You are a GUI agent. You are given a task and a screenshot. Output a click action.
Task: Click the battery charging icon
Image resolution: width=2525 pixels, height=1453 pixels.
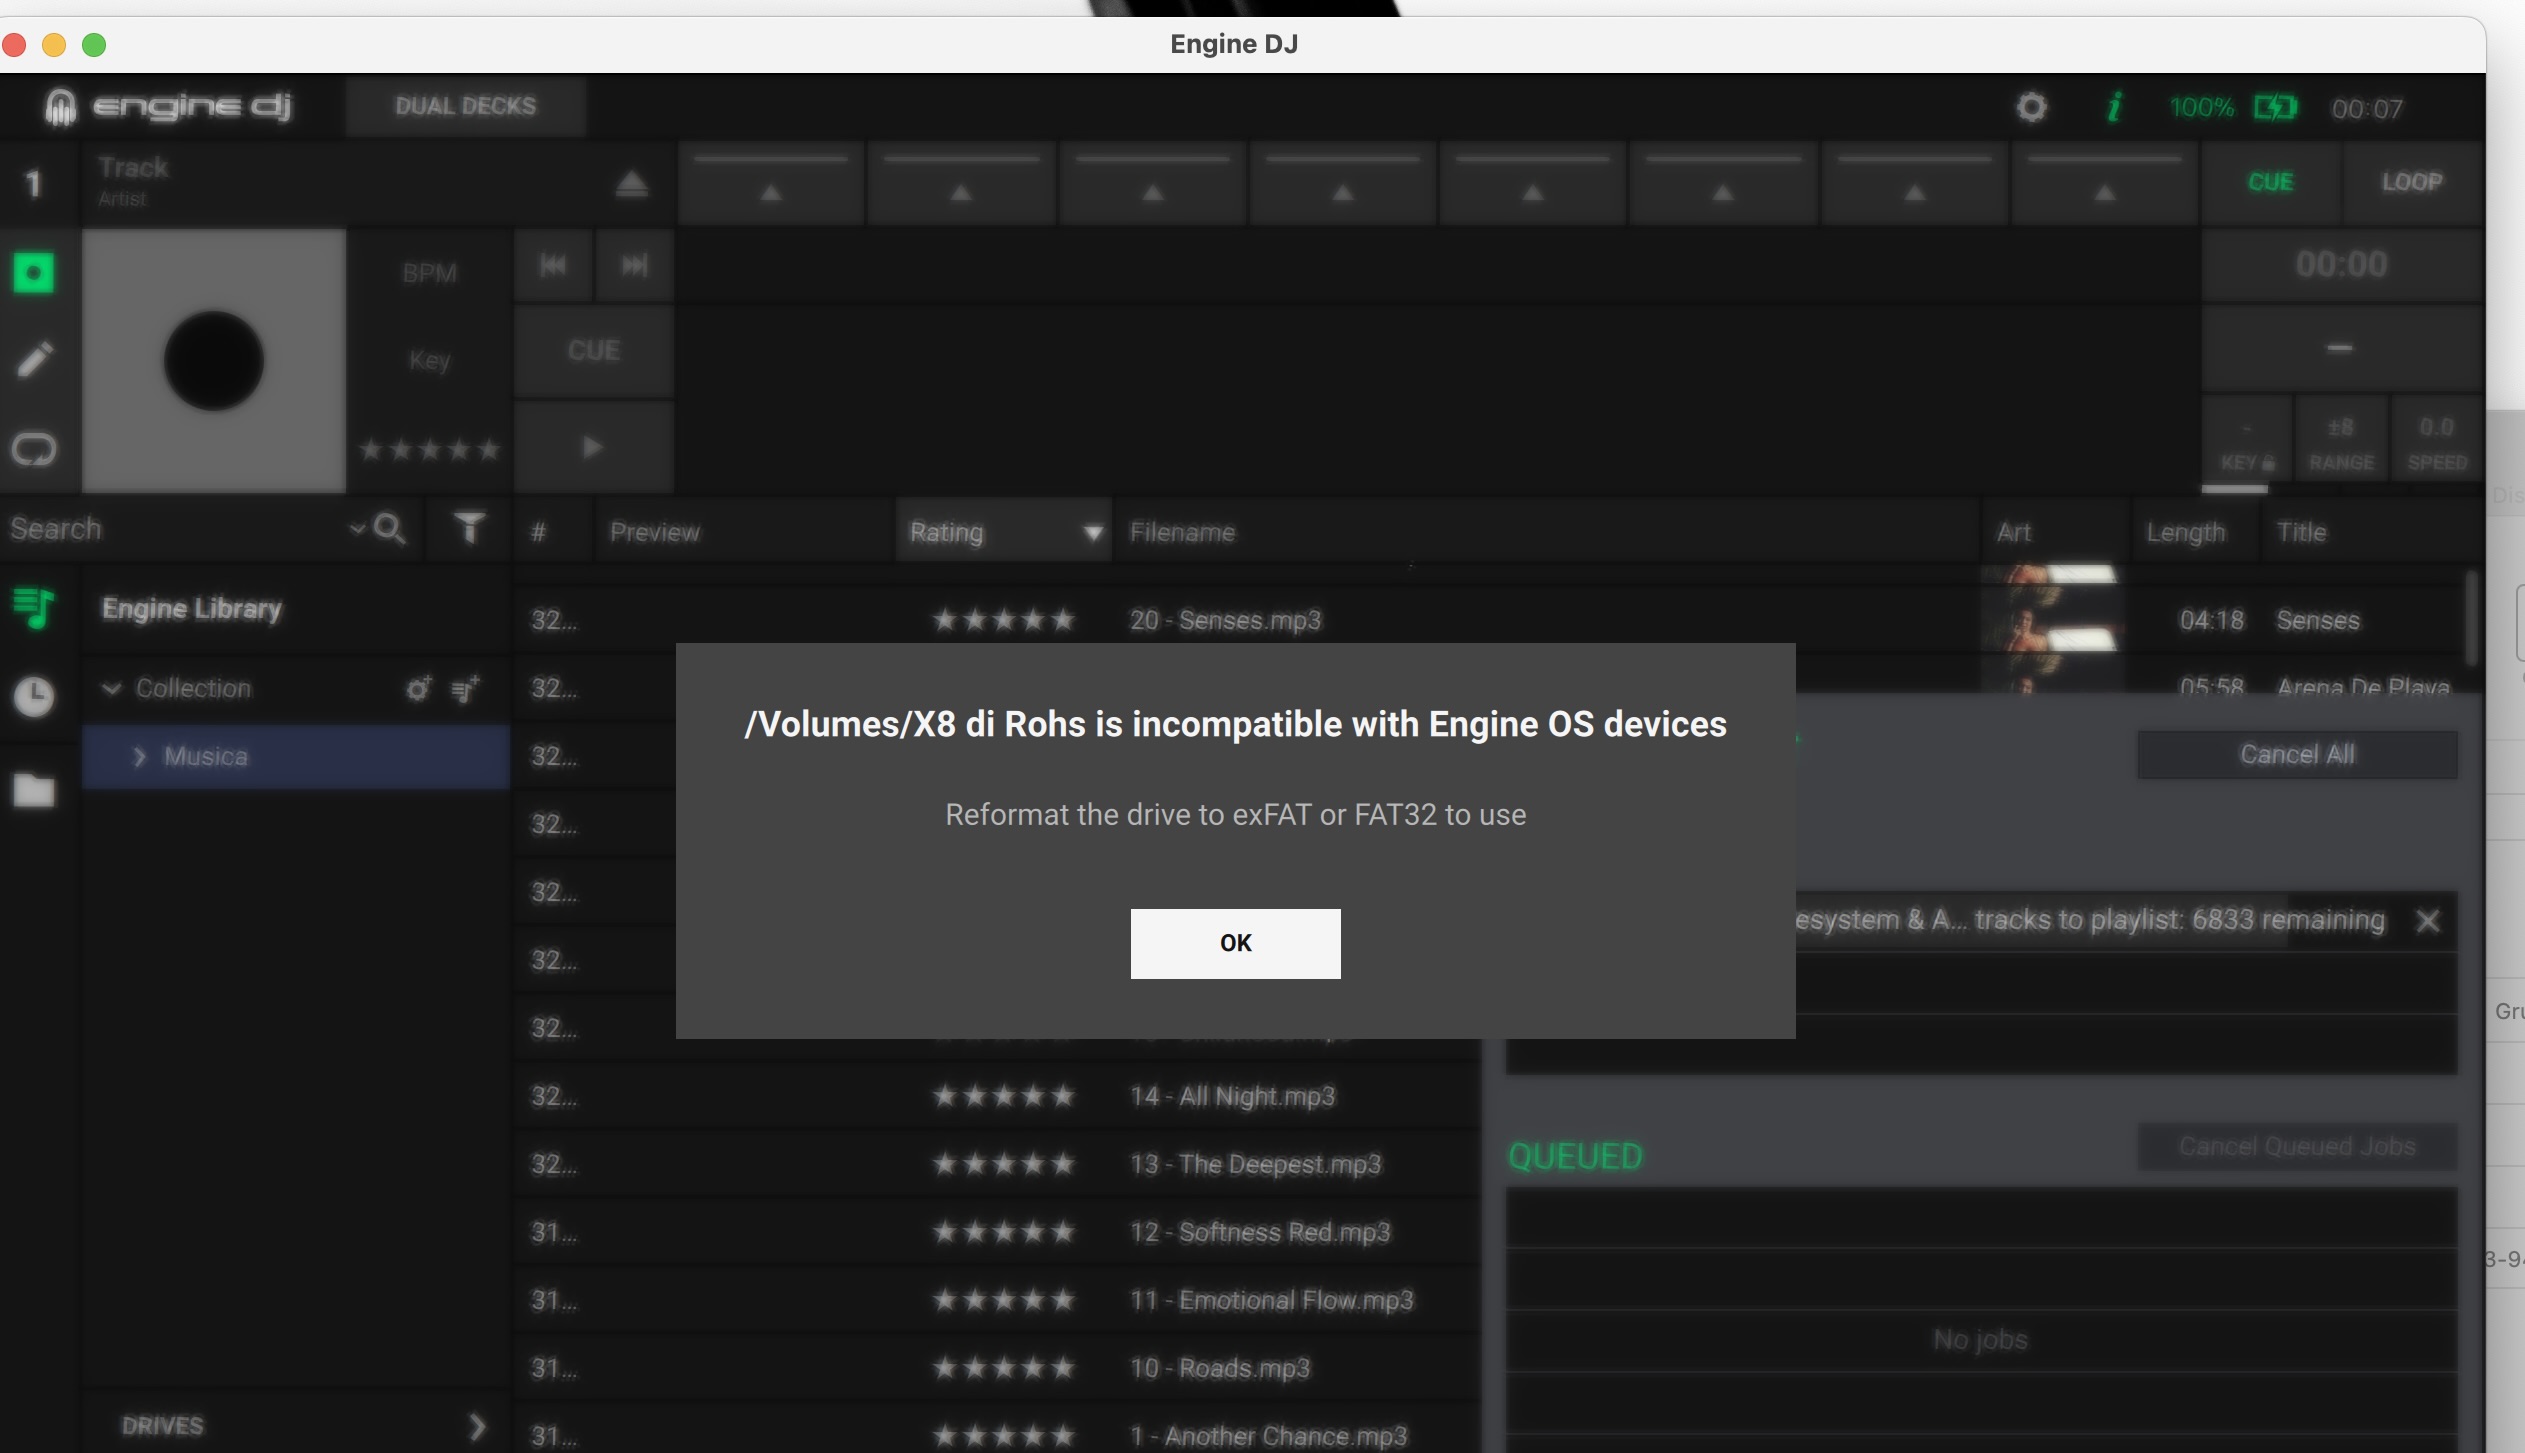(2275, 107)
